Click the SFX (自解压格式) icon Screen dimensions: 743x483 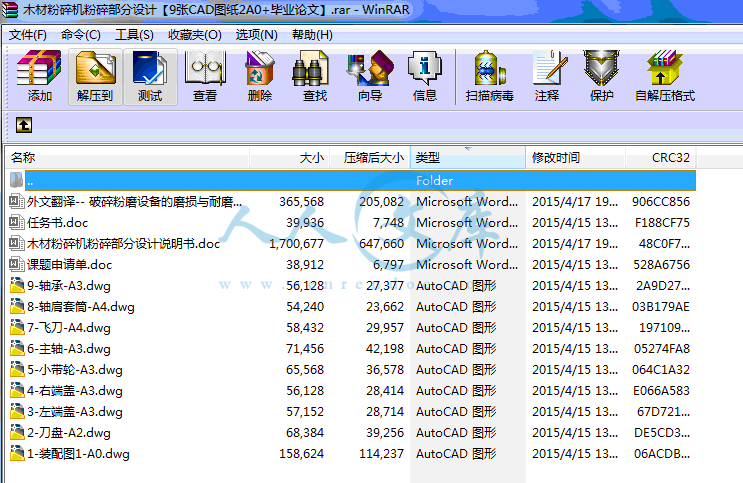pos(665,68)
